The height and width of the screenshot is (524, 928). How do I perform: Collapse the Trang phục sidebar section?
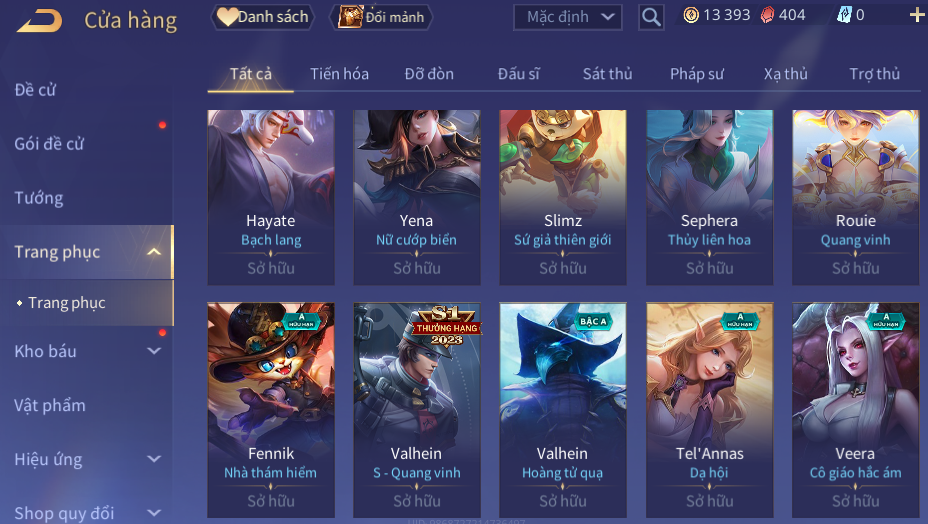[154, 252]
